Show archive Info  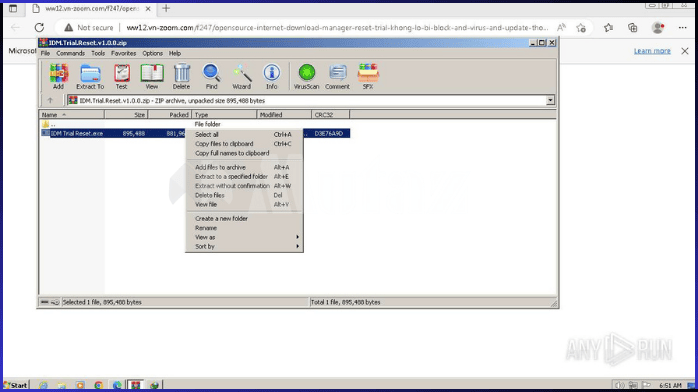click(272, 77)
